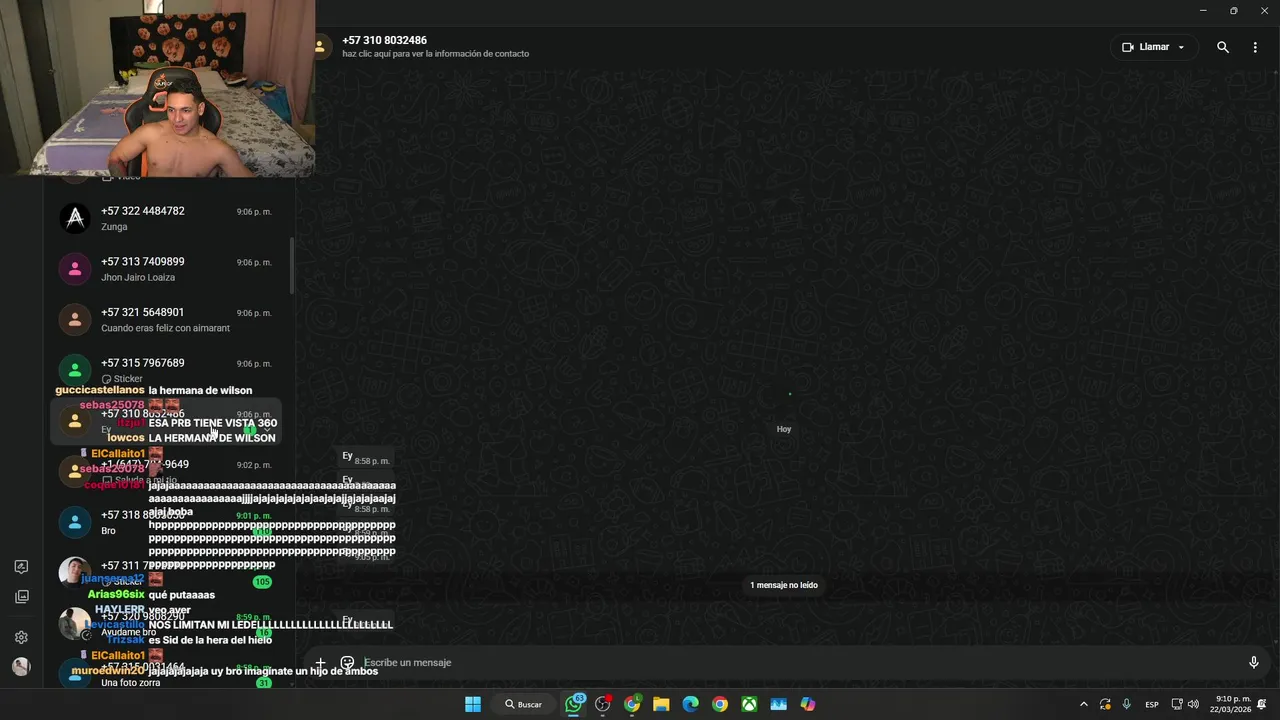Click the 1 mensaje no leído marker
The width and height of the screenshot is (1280, 720).
(x=784, y=585)
